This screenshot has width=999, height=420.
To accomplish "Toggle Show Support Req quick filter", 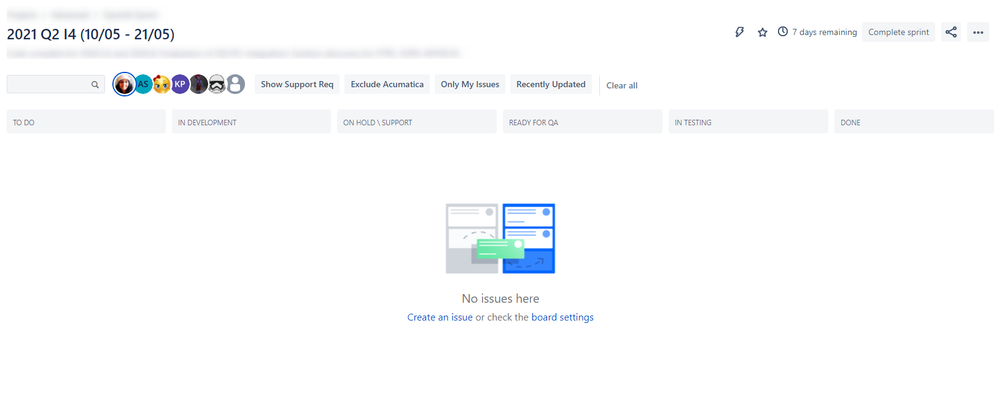I will coord(297,84).
